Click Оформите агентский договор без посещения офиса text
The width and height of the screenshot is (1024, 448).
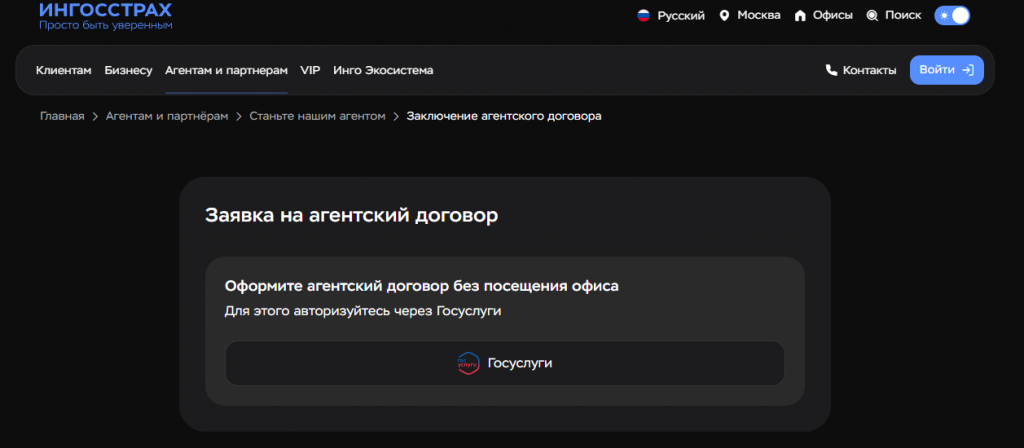[421, 286]
